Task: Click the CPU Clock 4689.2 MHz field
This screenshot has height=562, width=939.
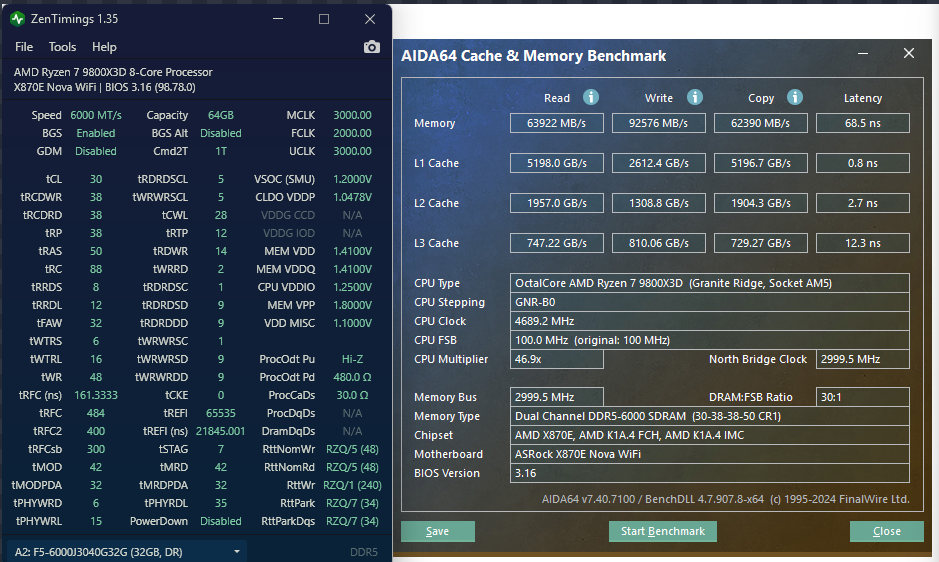Action: 710,321
